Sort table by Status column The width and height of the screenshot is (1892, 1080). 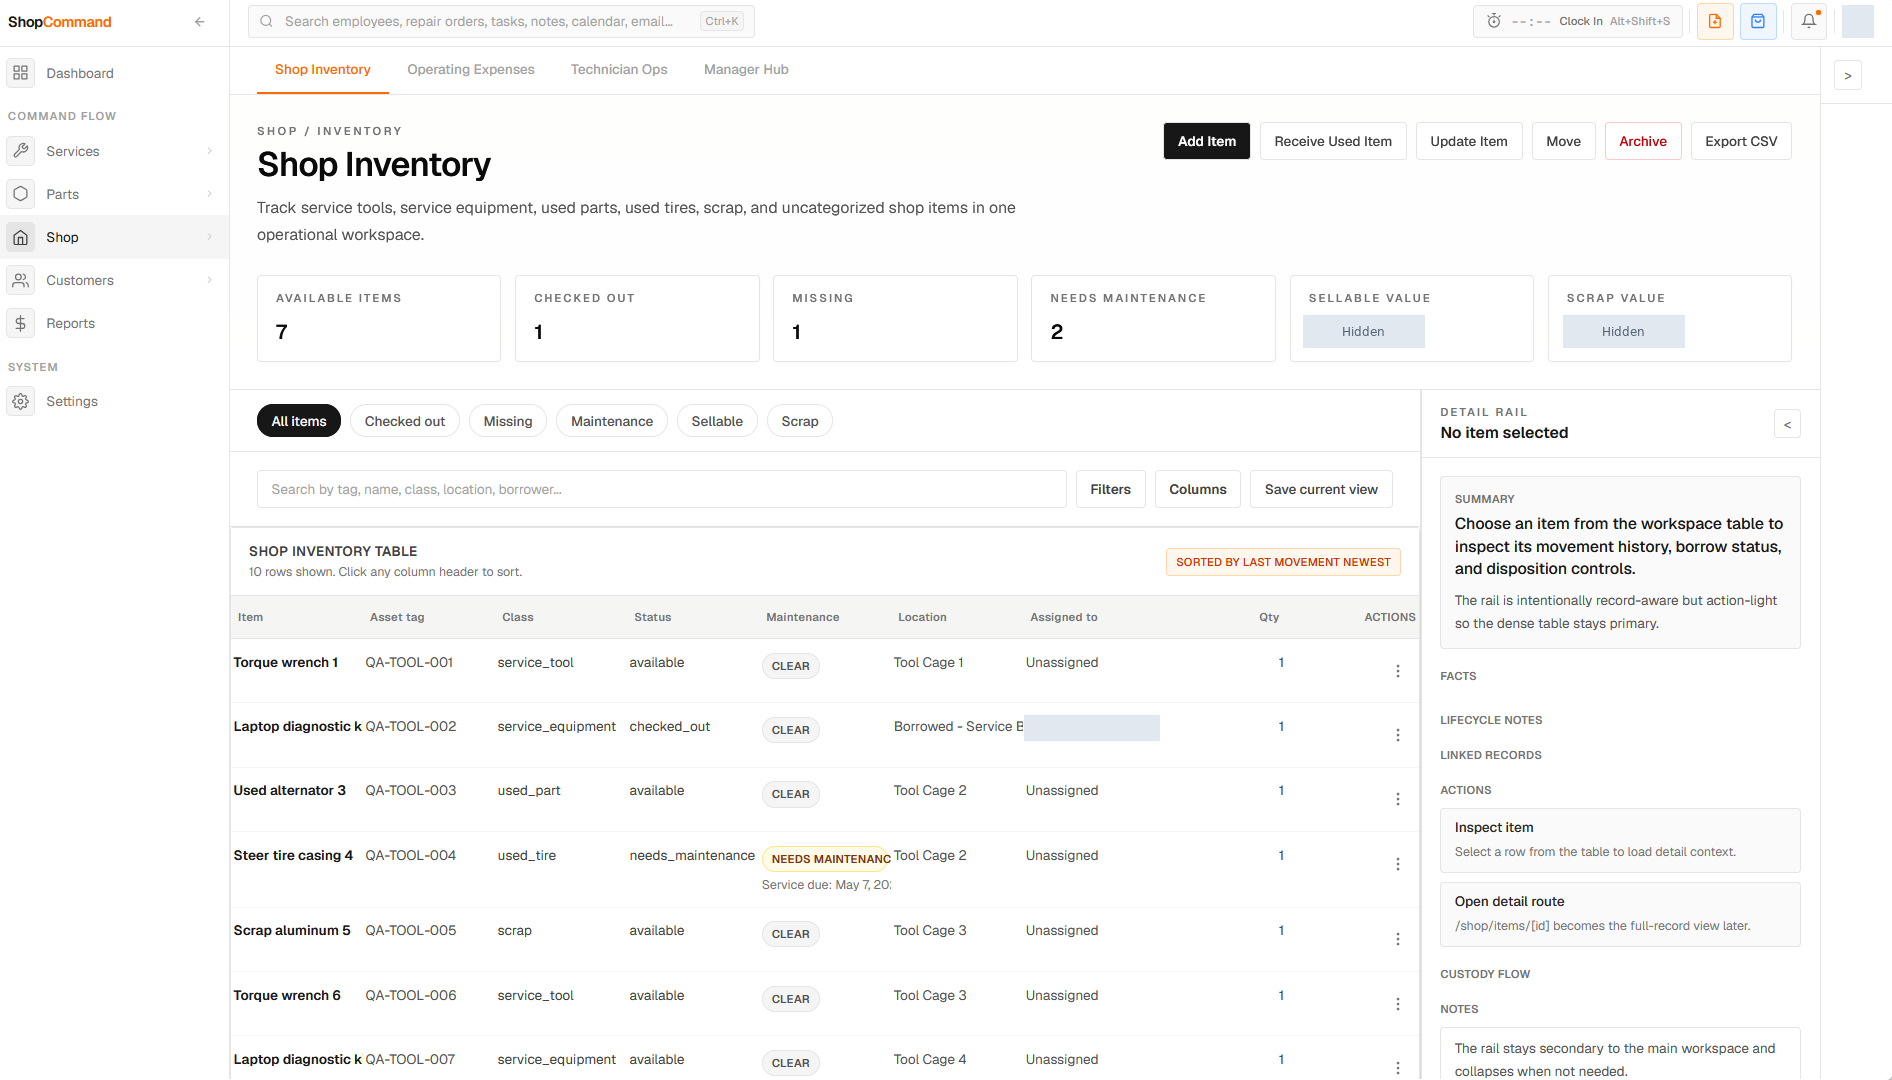tap(652, 617)
